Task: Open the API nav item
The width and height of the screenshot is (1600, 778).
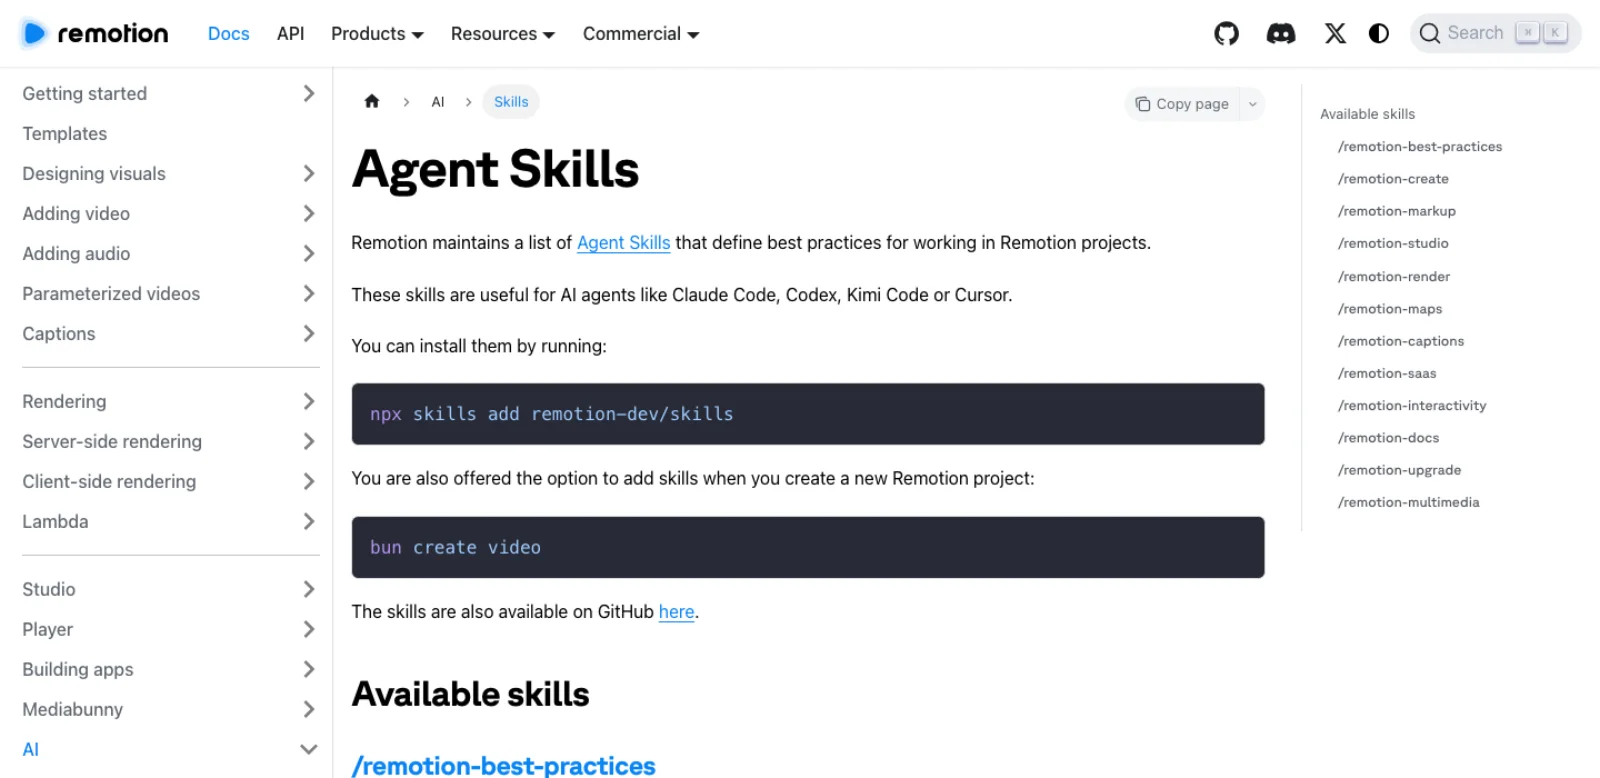Action: (290, 33)
